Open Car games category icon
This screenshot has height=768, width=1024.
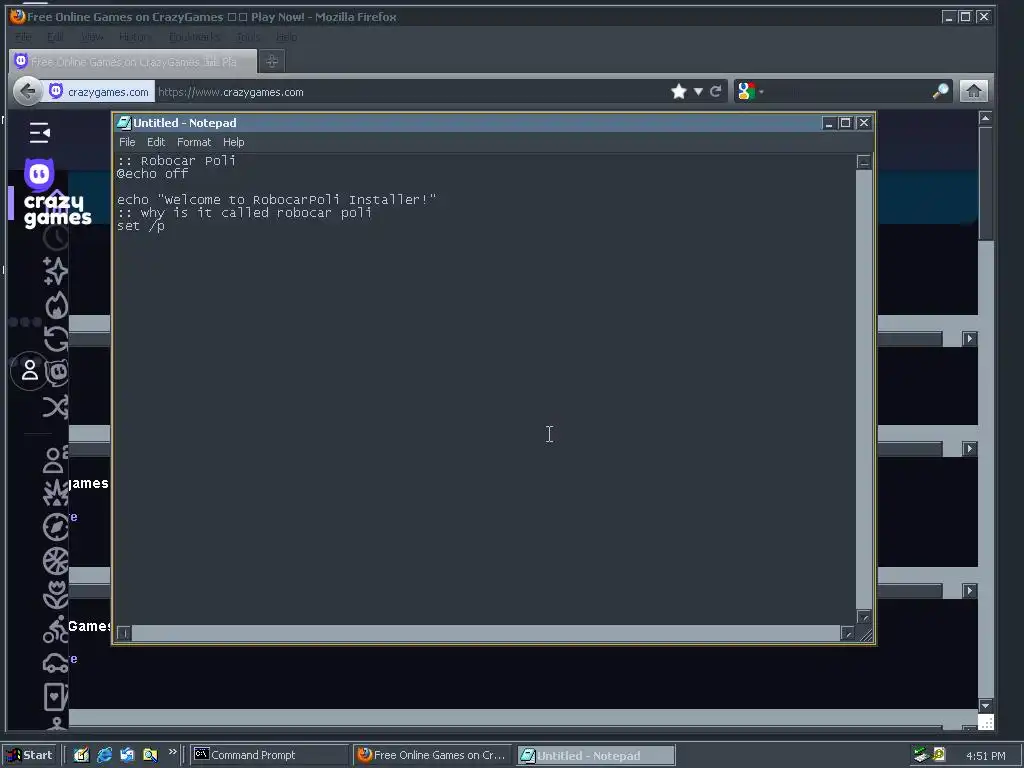click(x=56, y=664)
